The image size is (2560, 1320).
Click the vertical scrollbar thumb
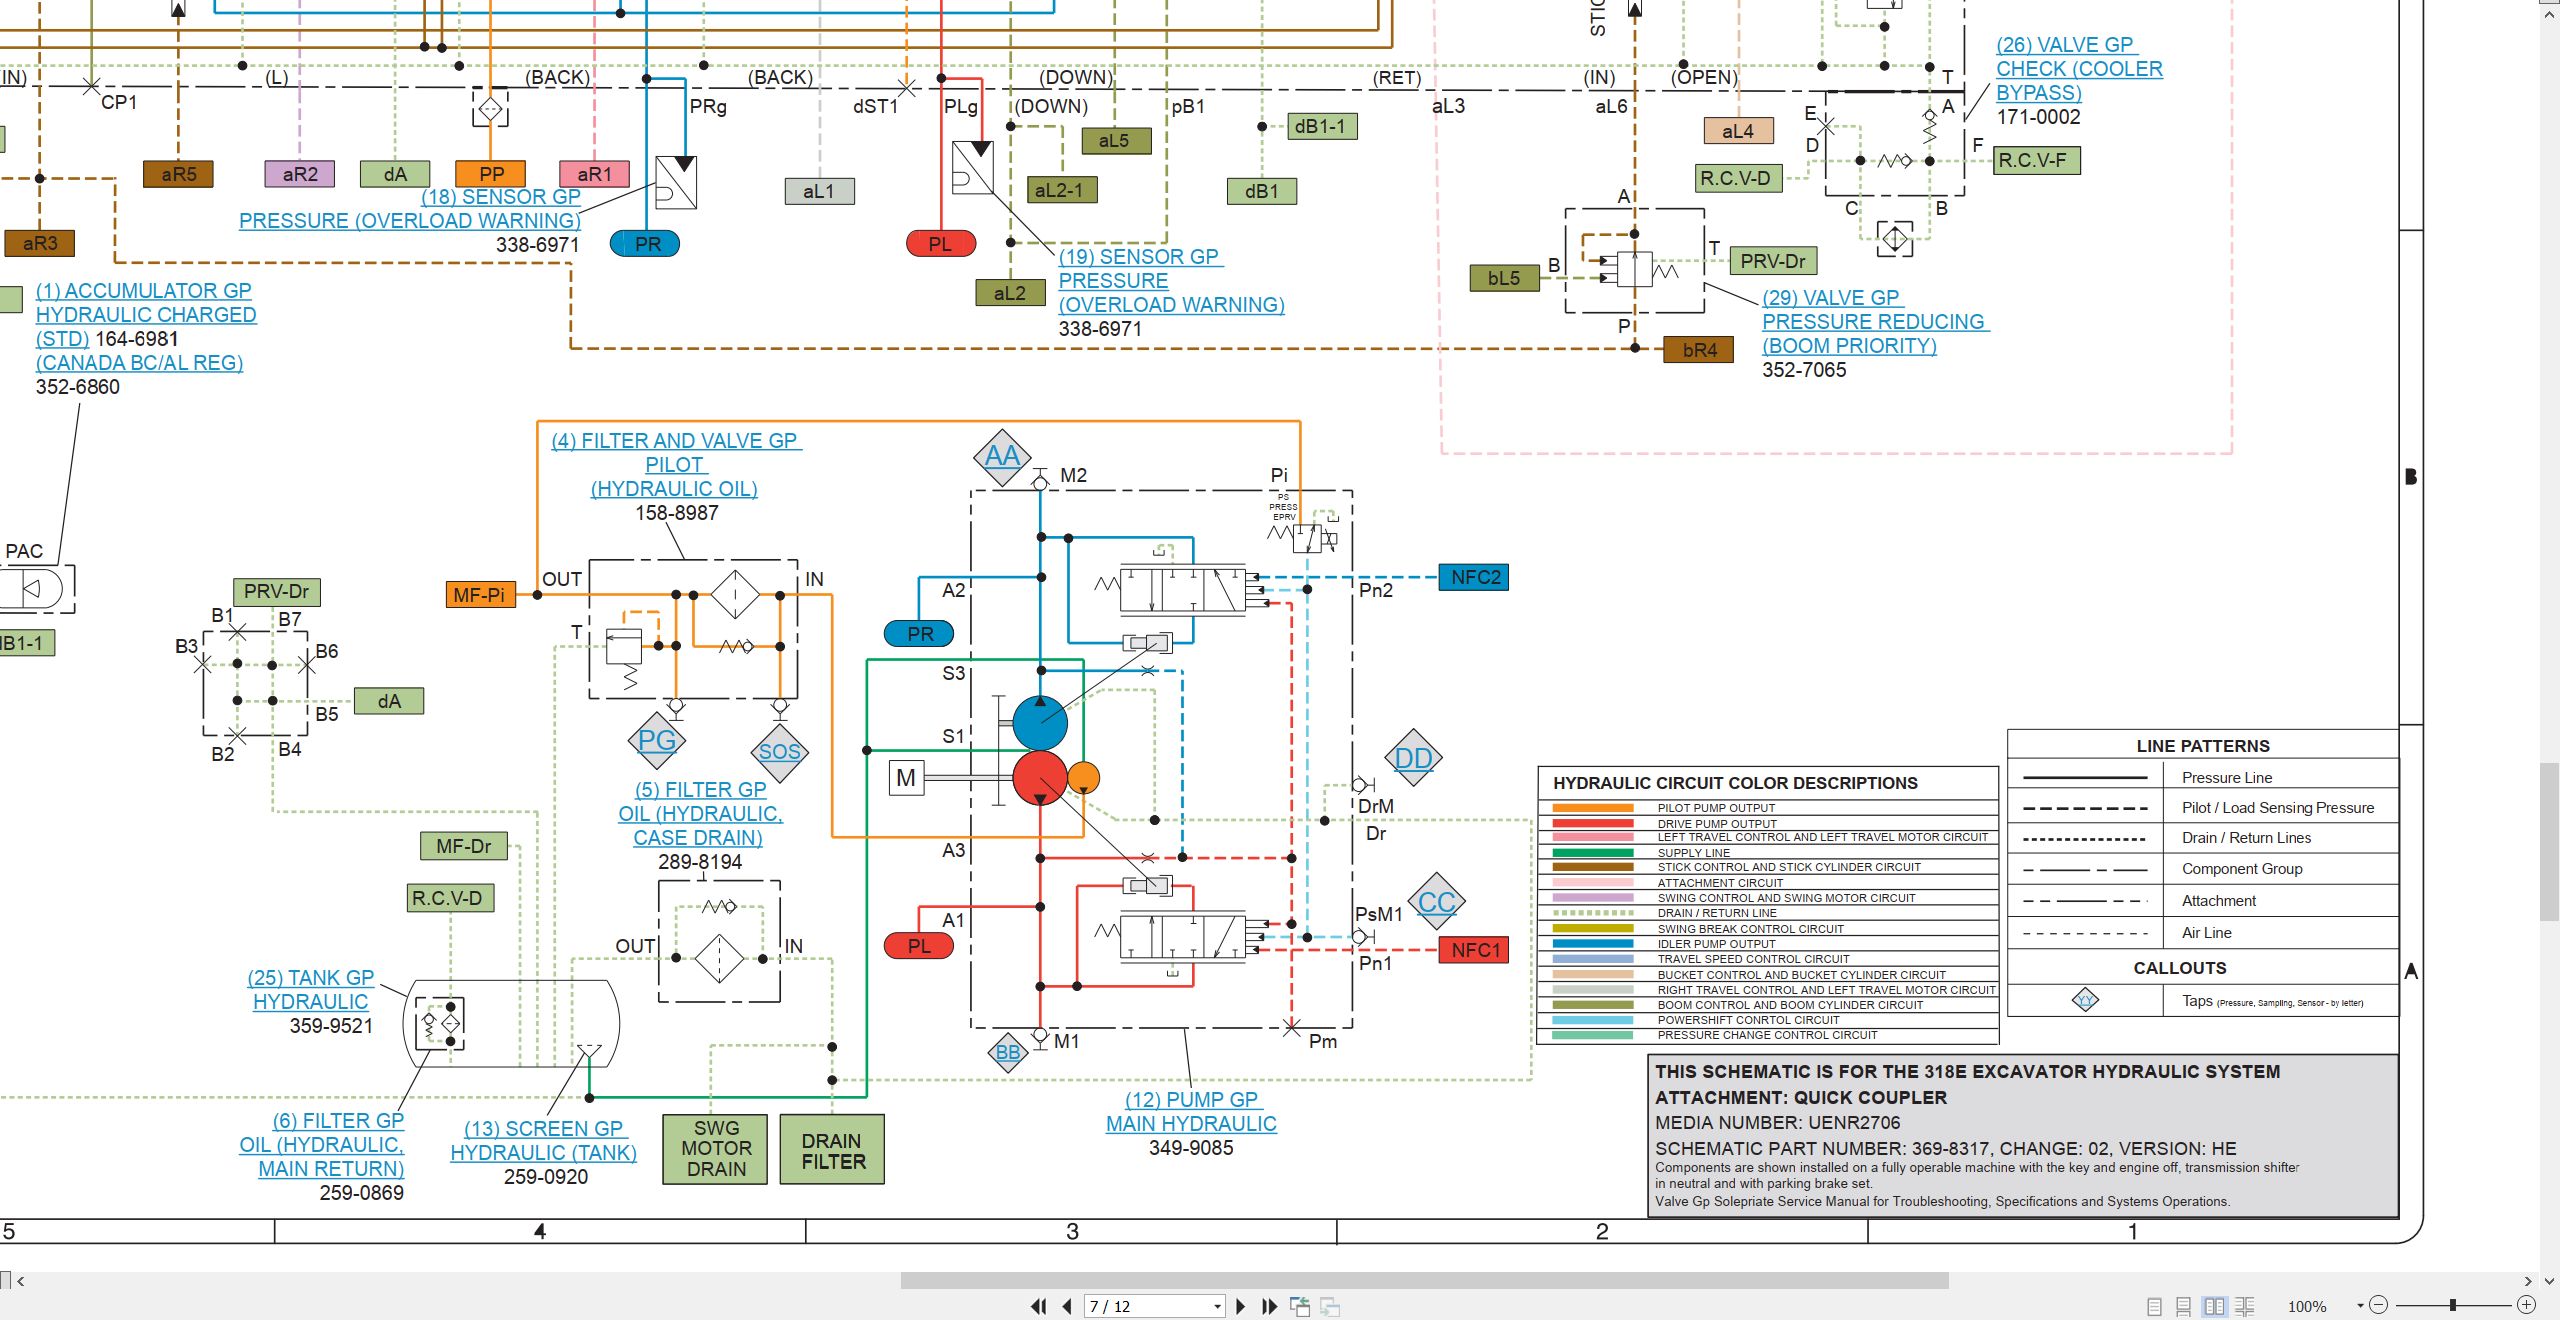(2549, 841)
